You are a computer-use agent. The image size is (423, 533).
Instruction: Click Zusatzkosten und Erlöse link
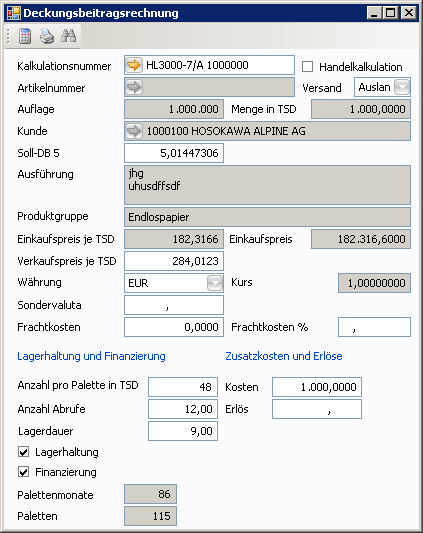pos(284,356)
